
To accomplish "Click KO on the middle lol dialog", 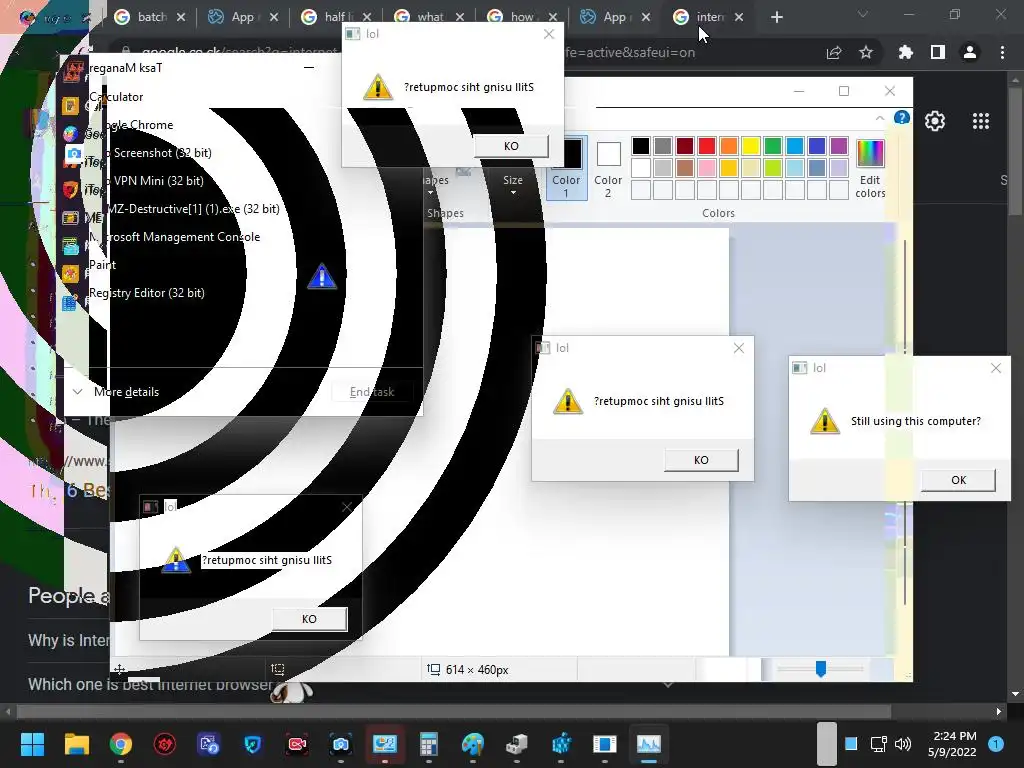I will (x=701, y=460).
